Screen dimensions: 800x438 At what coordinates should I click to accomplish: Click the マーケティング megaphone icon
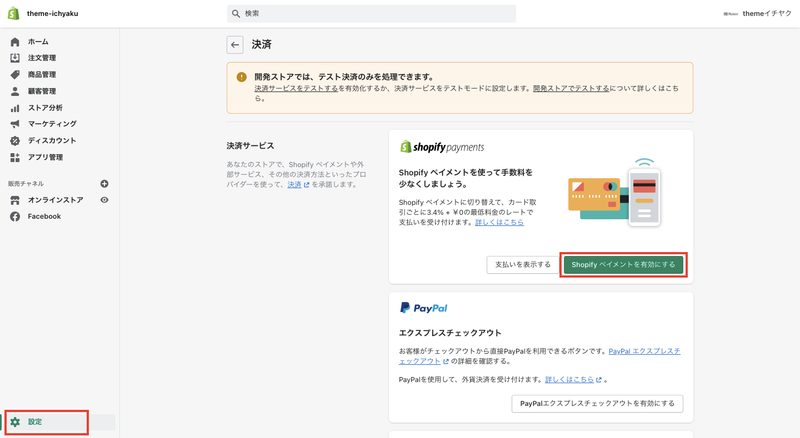(x=15, y=124)
